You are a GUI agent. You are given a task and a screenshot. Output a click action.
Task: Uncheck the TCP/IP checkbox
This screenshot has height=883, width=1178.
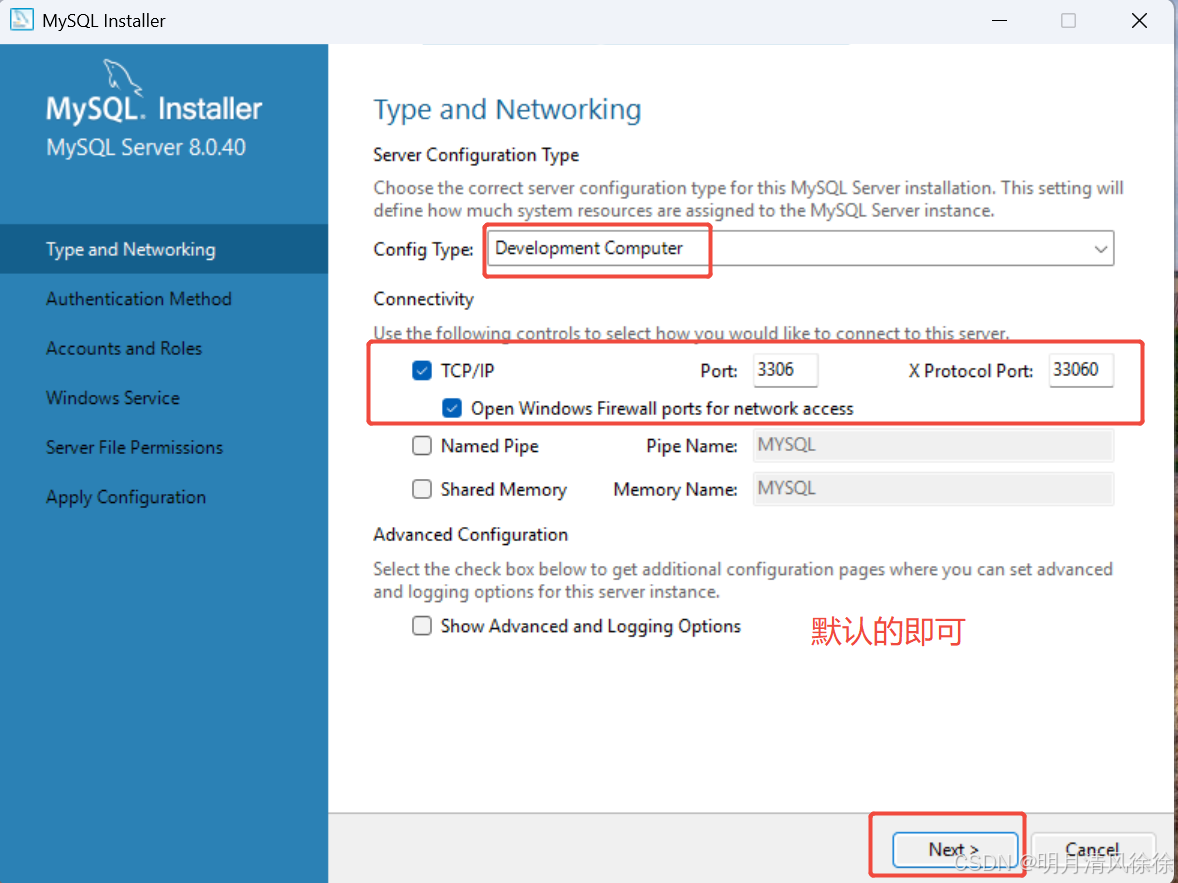pyautogui.click(x=422, y=370)
